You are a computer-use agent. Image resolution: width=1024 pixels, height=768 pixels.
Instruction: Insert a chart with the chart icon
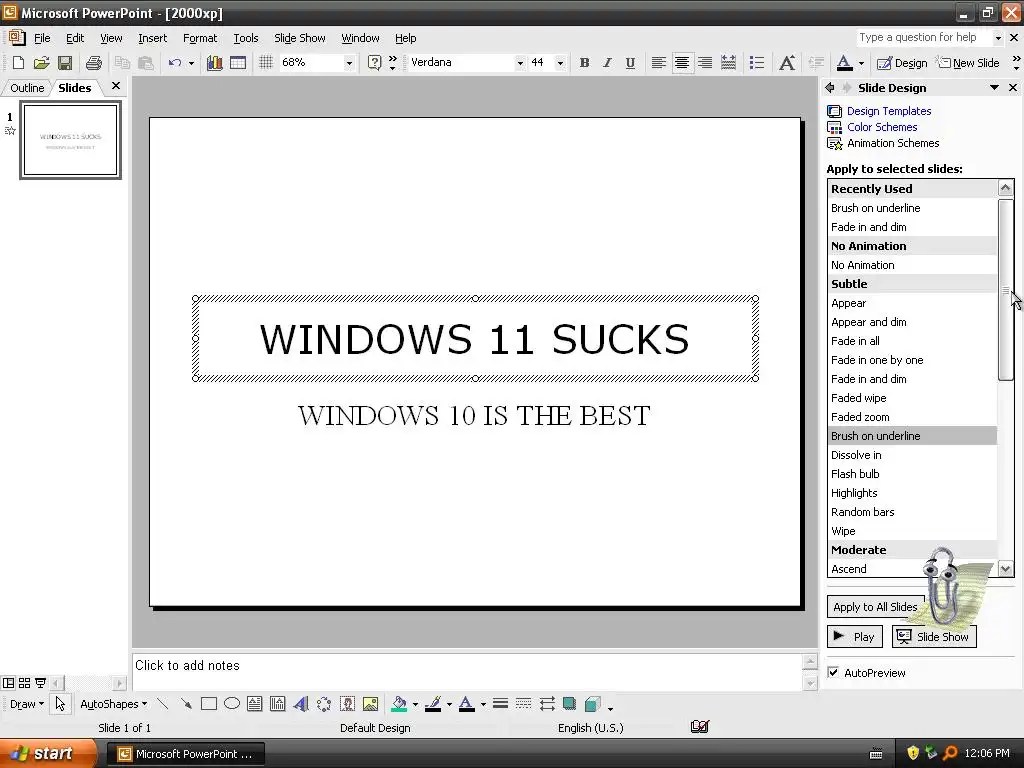[214, 63]
